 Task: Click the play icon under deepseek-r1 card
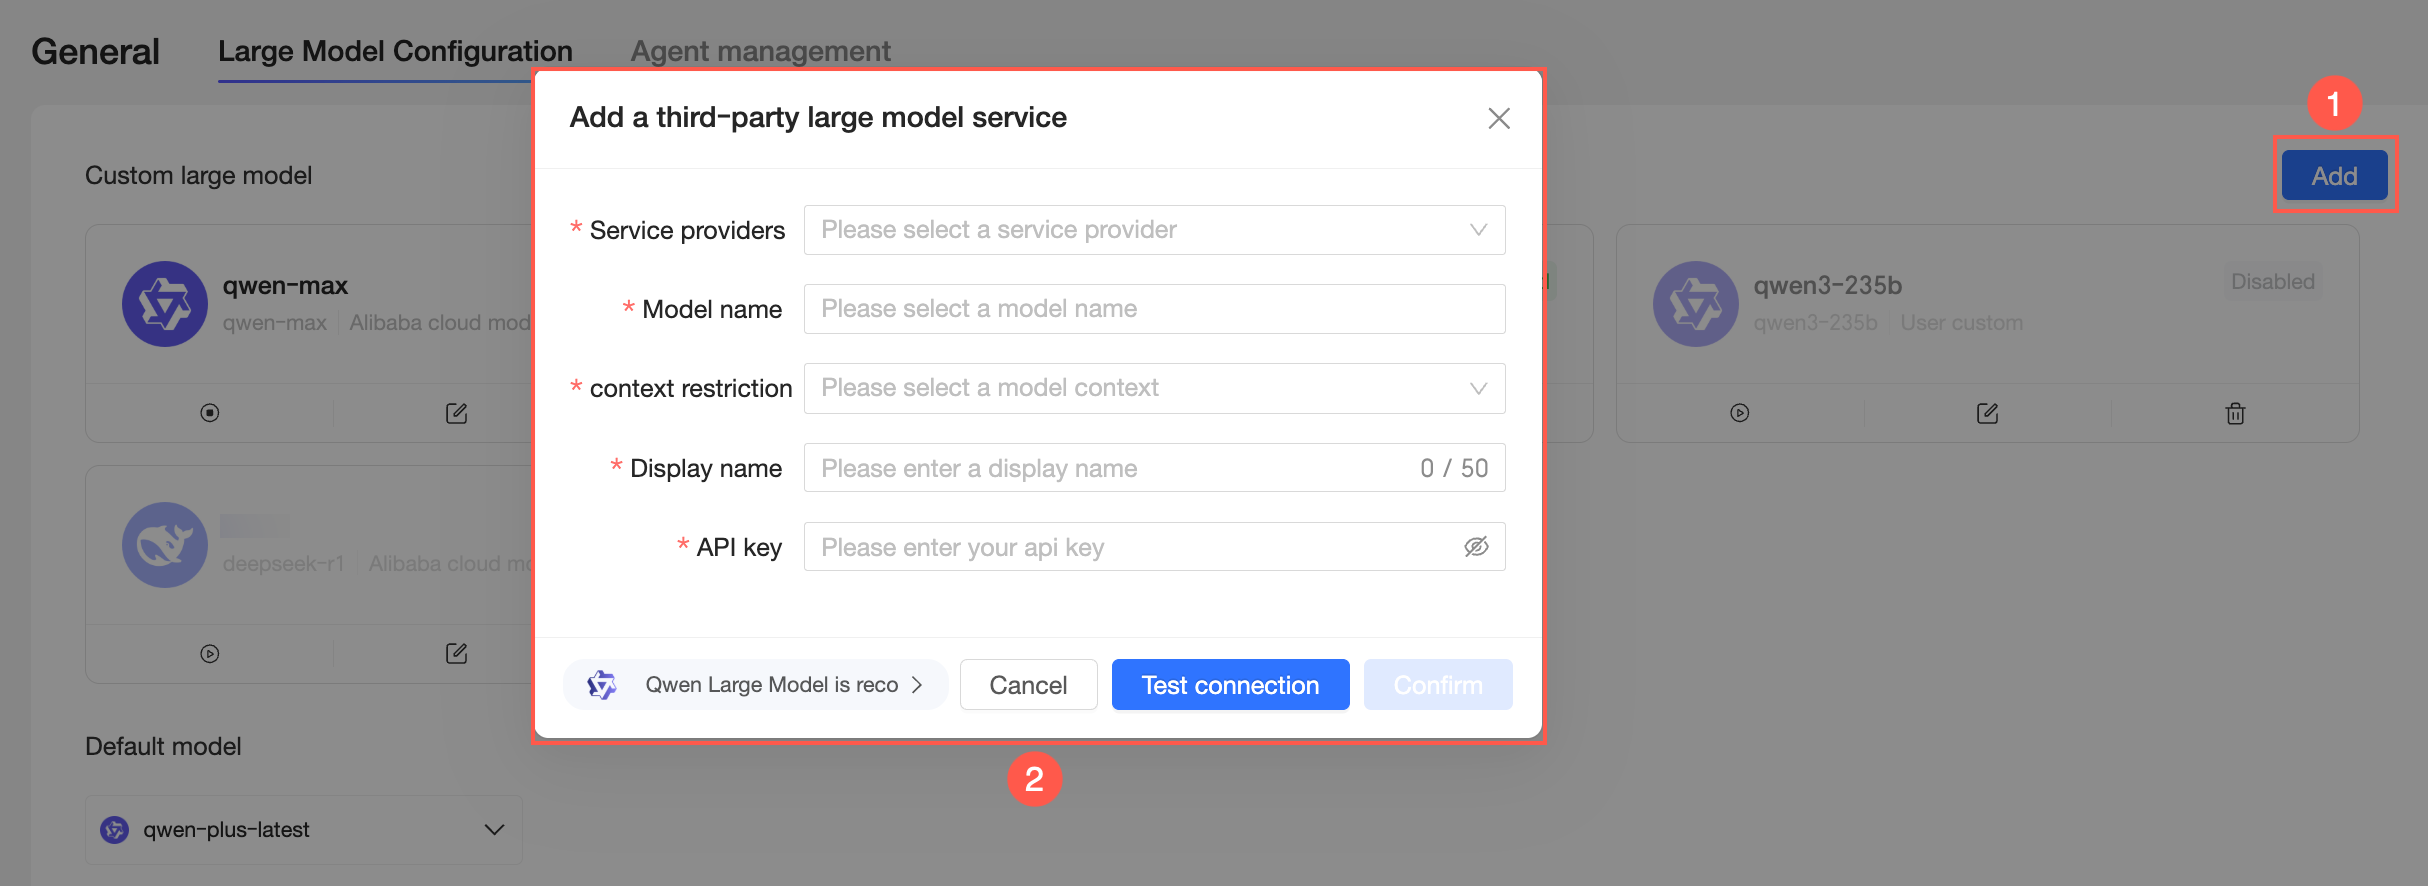point(209,654)
